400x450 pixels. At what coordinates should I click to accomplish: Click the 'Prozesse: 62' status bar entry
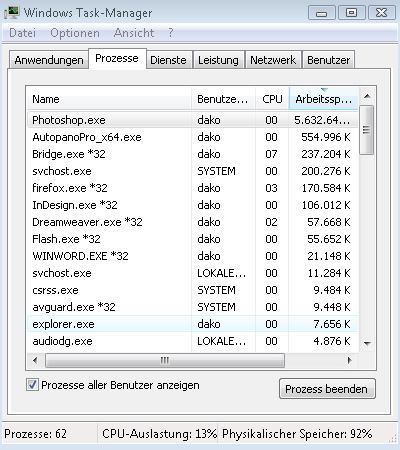[35, 434]
